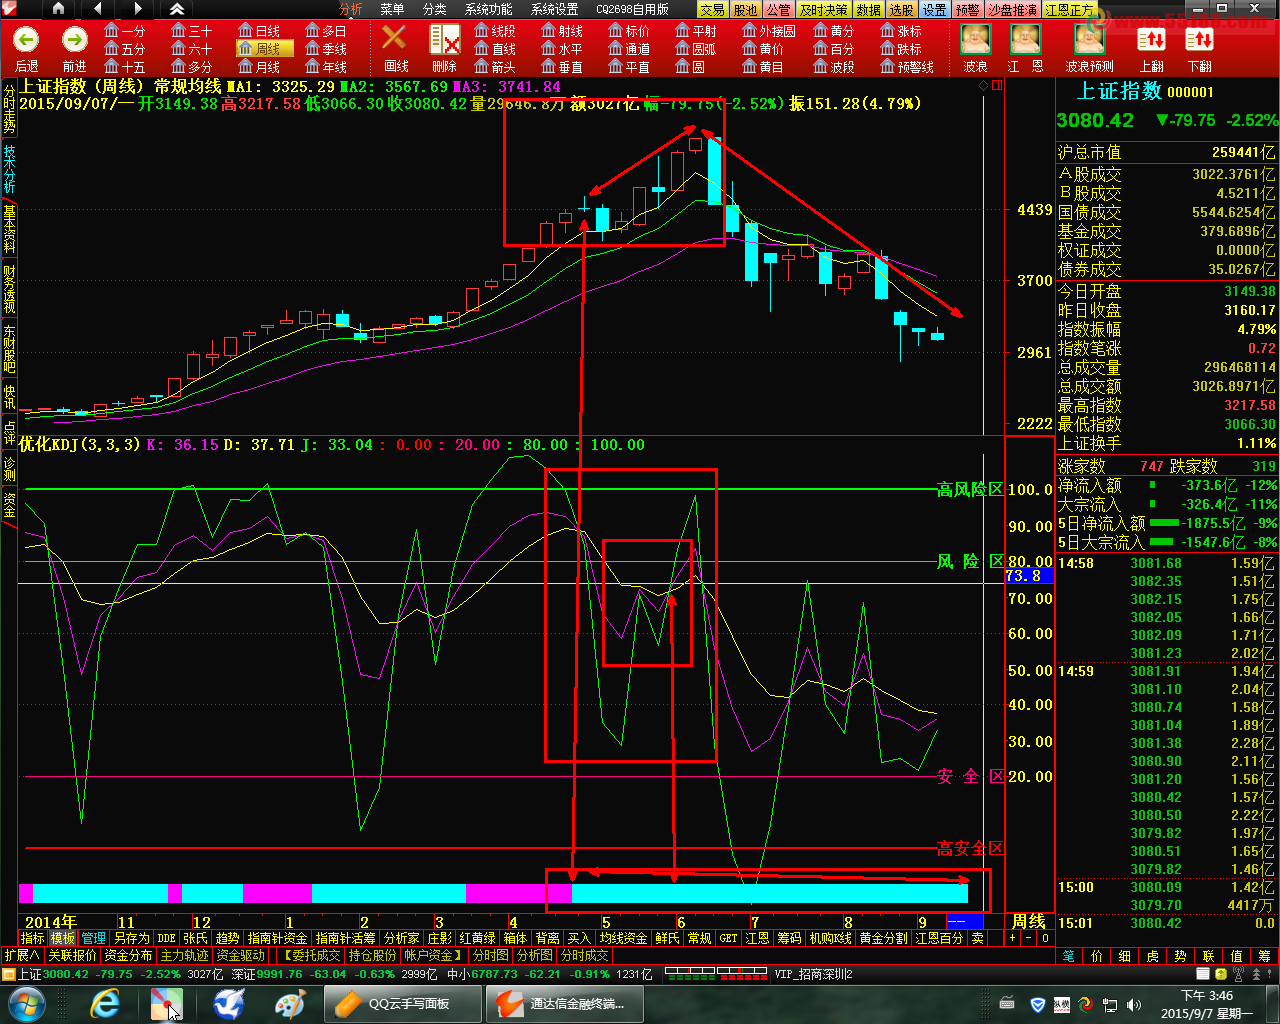The height and width of the screenshot is (1024, 1280).
Task: Select the 水平 horizontal line tool
Action: 563,49
